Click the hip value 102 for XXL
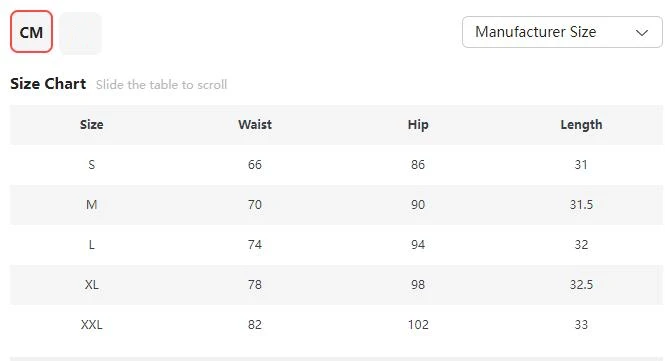The image size is (667, 361). click(x=418, y=324)
